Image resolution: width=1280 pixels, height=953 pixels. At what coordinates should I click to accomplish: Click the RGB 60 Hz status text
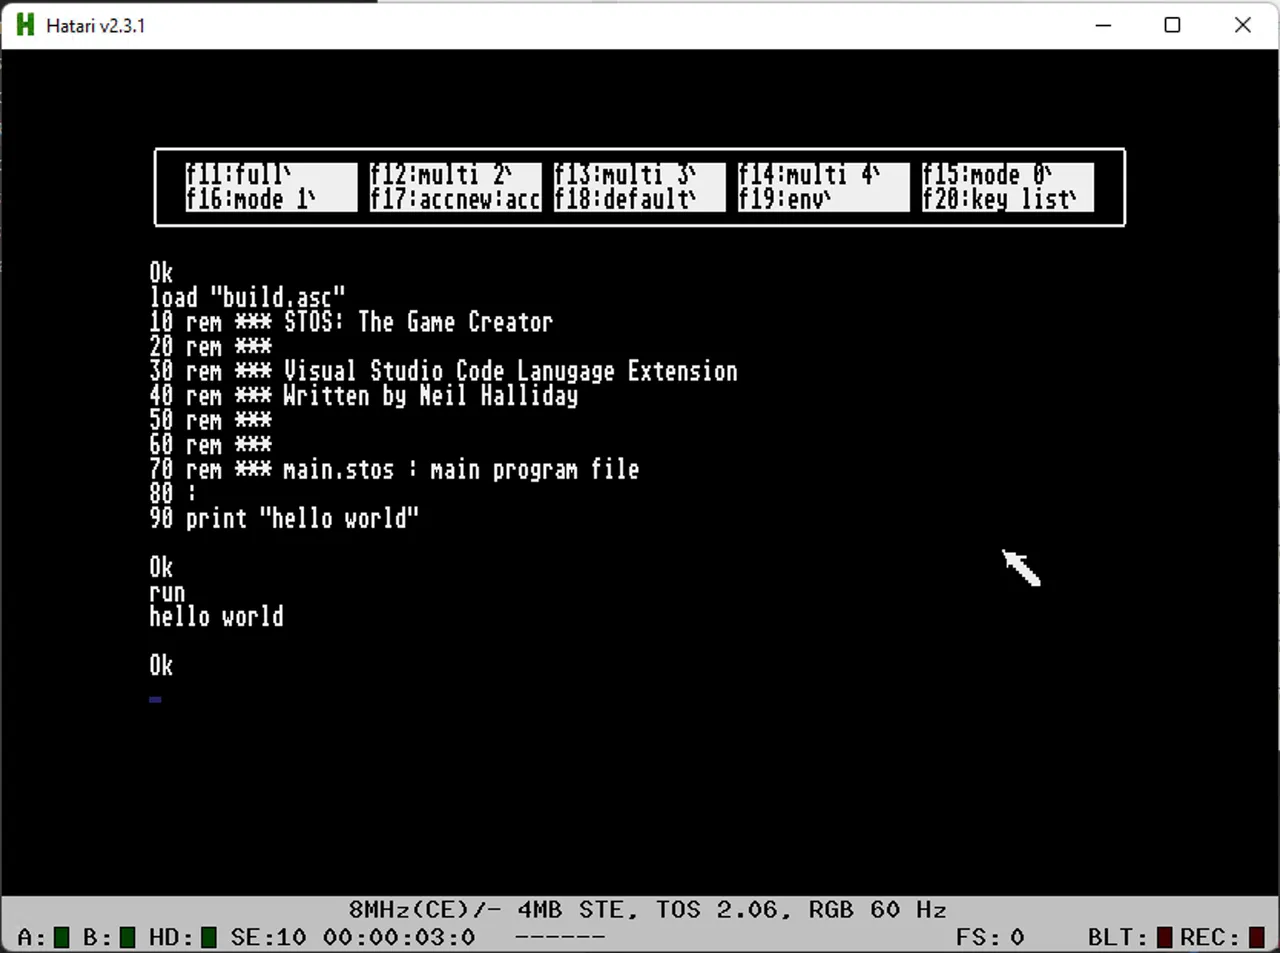pyautogui.click(x=877, y=909)
